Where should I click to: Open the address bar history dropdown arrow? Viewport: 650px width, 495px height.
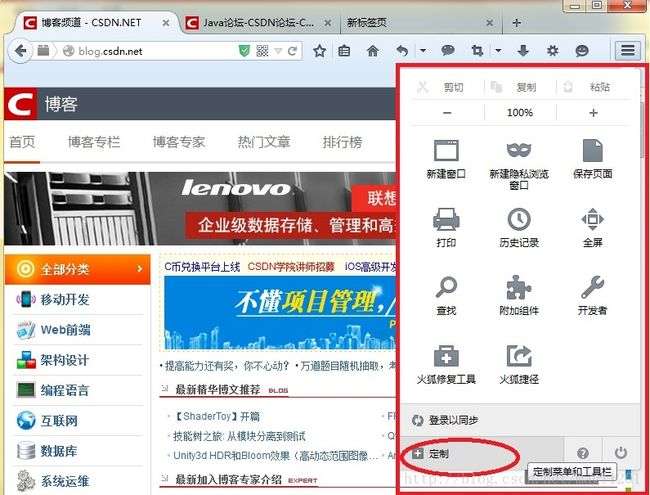click(278, 51)
